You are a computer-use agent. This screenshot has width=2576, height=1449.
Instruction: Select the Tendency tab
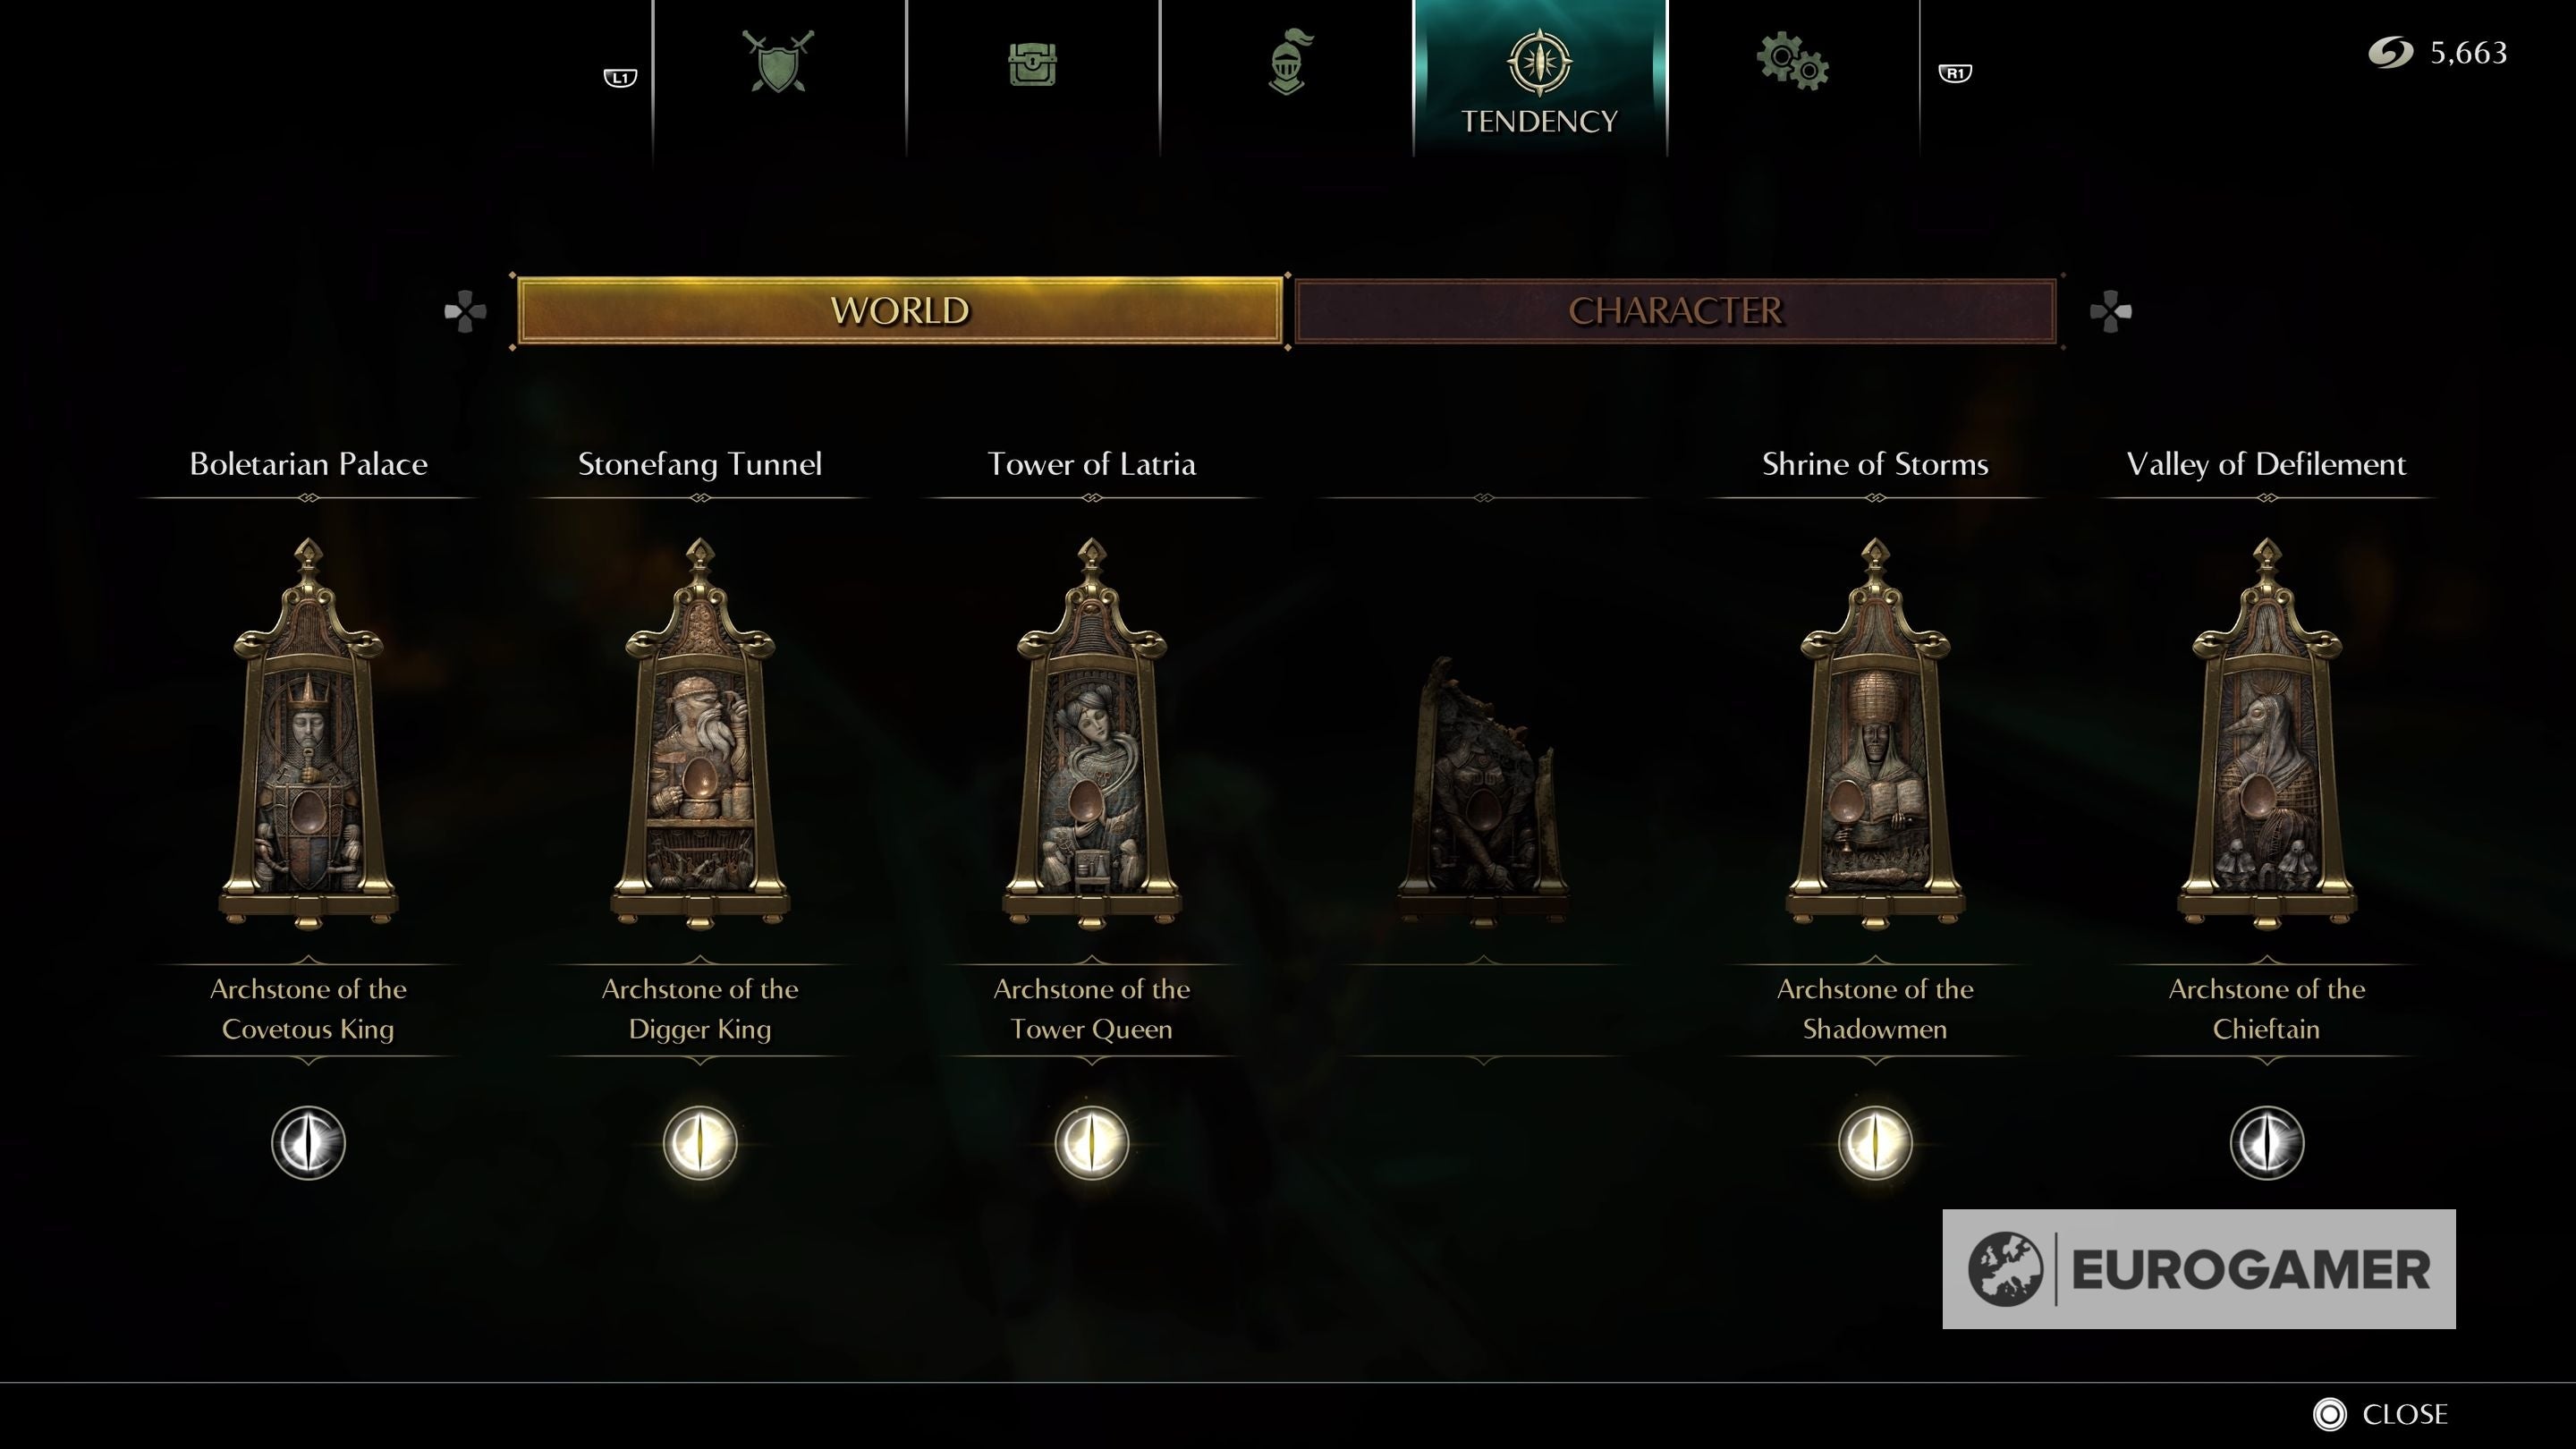point(1540,79)
